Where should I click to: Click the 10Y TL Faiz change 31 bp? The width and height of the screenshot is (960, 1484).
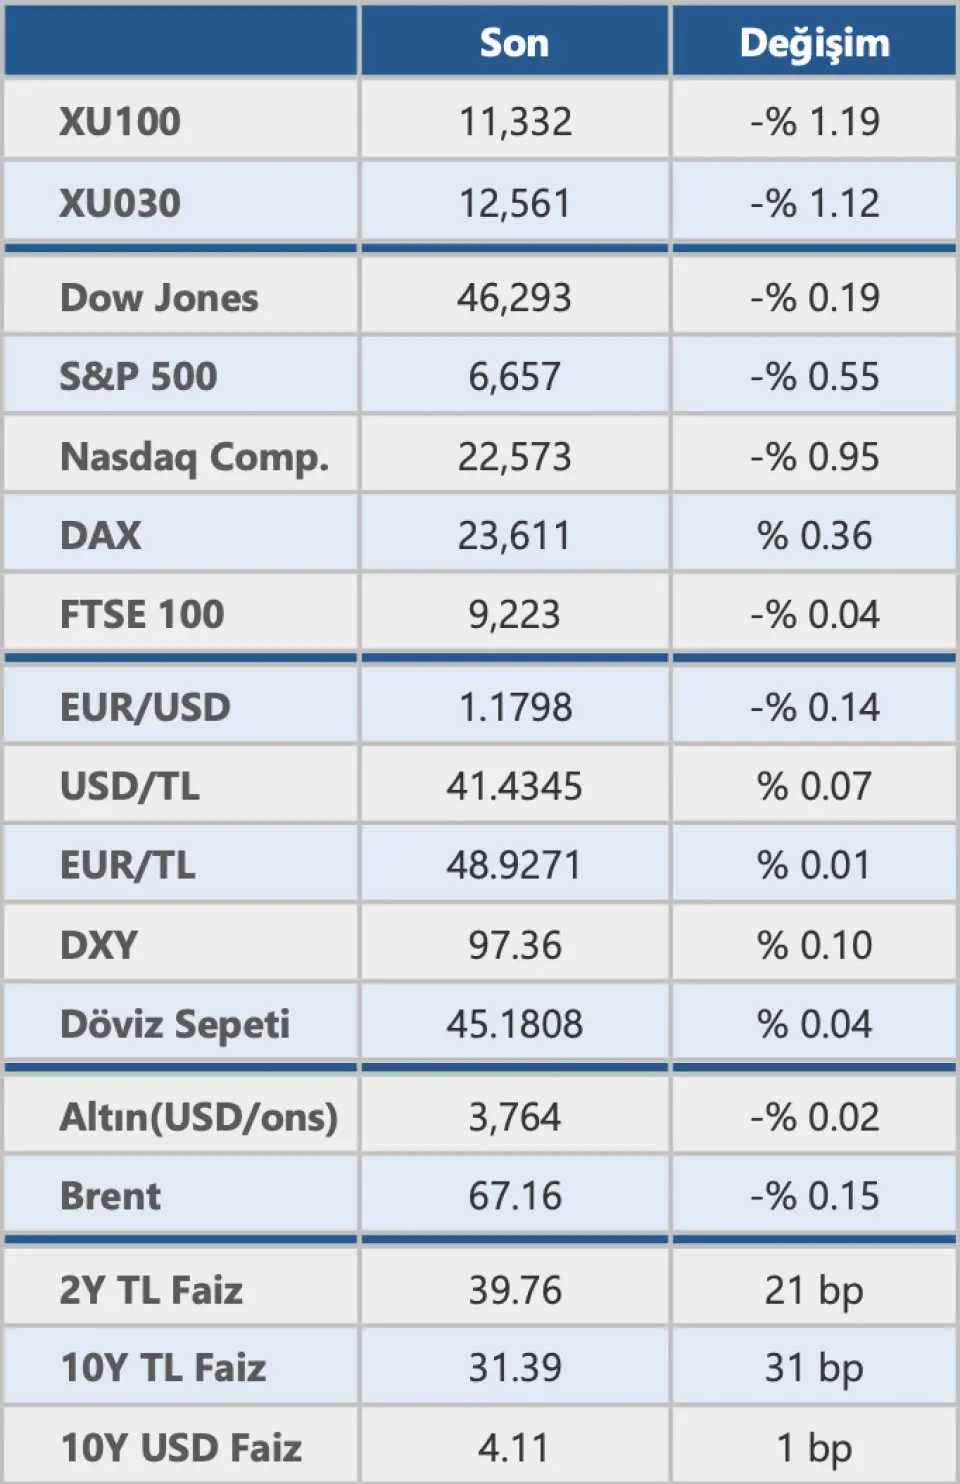pos(814,1368)
